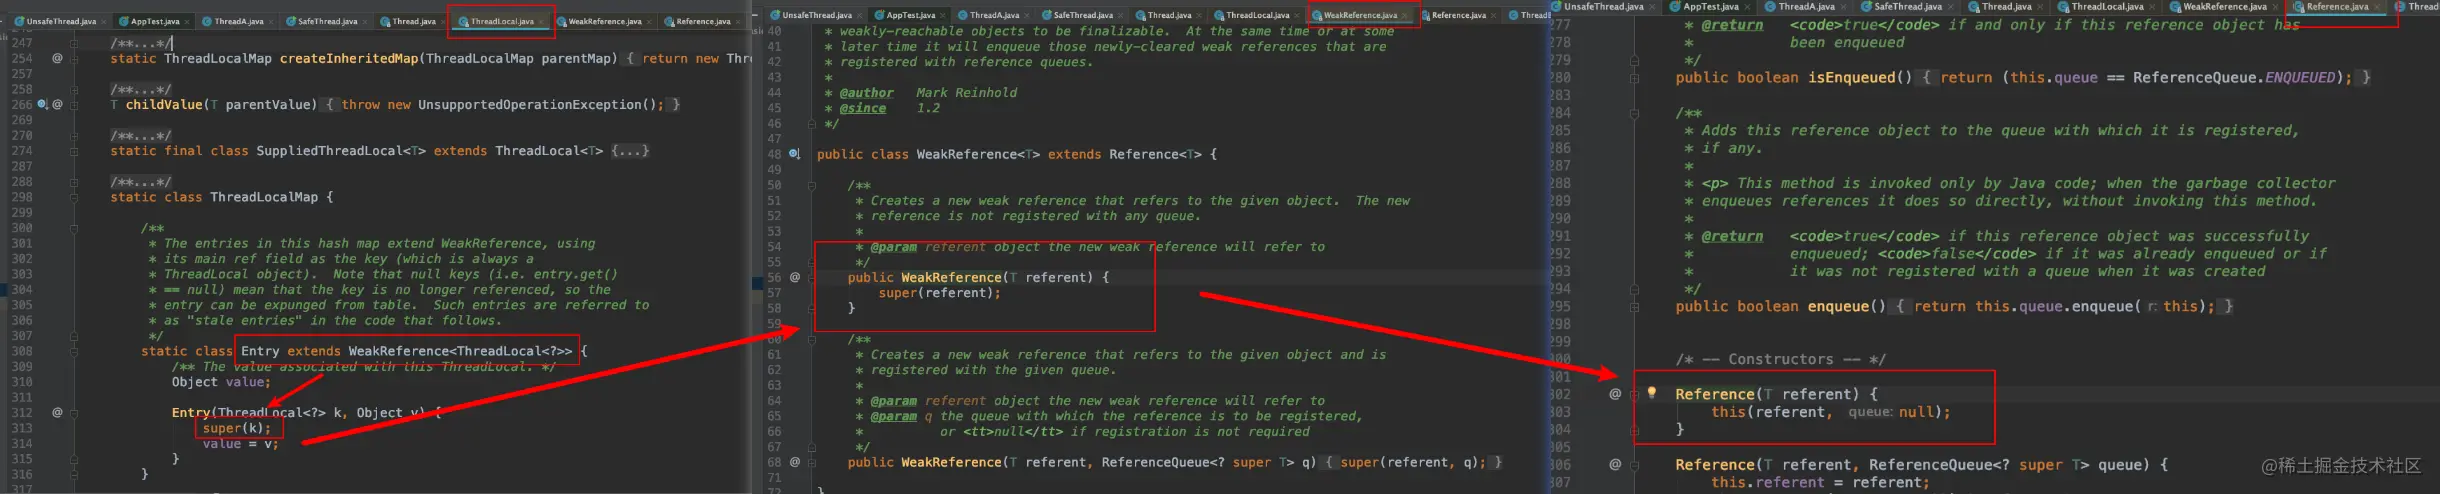
Task: Close the WeakReference.java tab in middle editor
Action: [x=1404, y=16]
